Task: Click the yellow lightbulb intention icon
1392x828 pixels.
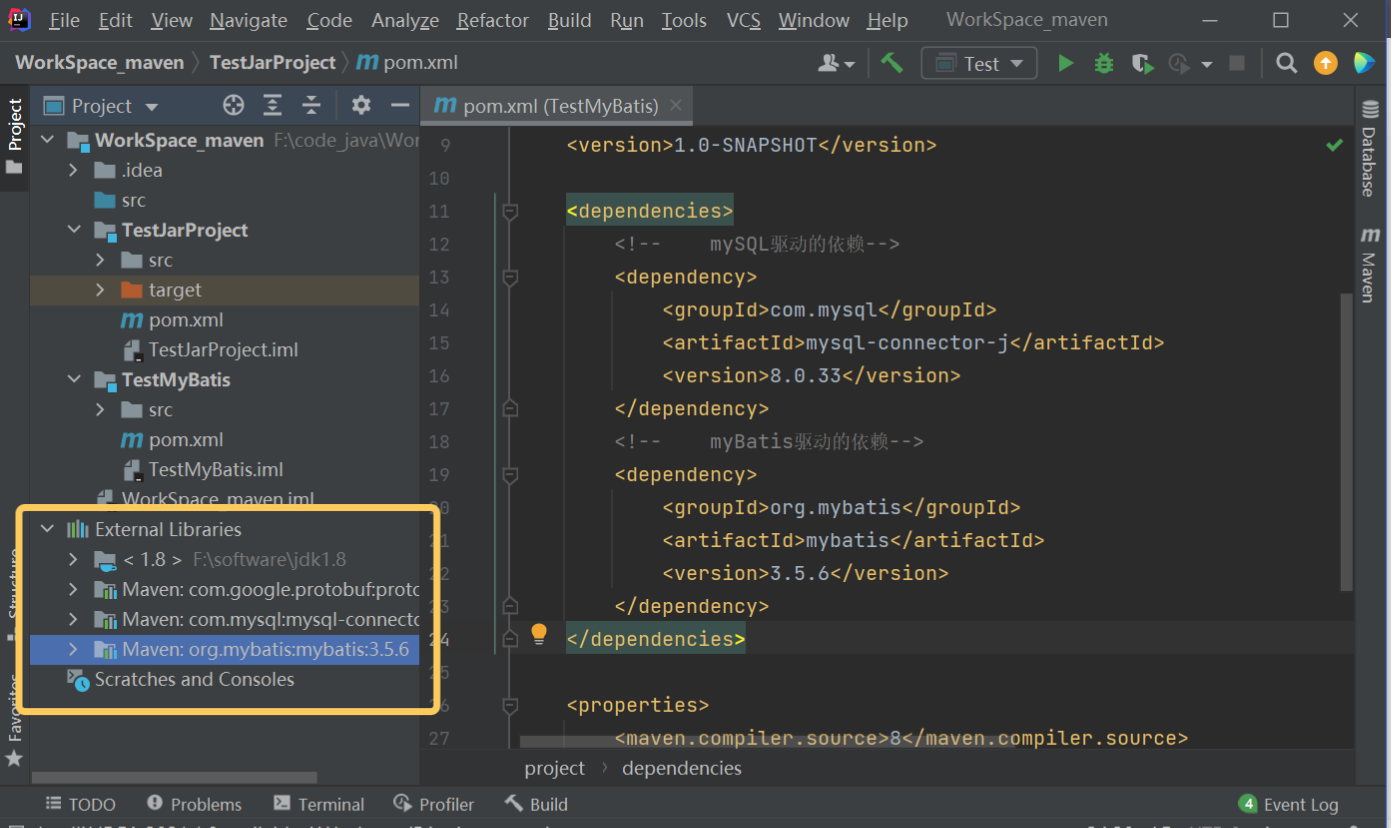Action: click(539, 633)
